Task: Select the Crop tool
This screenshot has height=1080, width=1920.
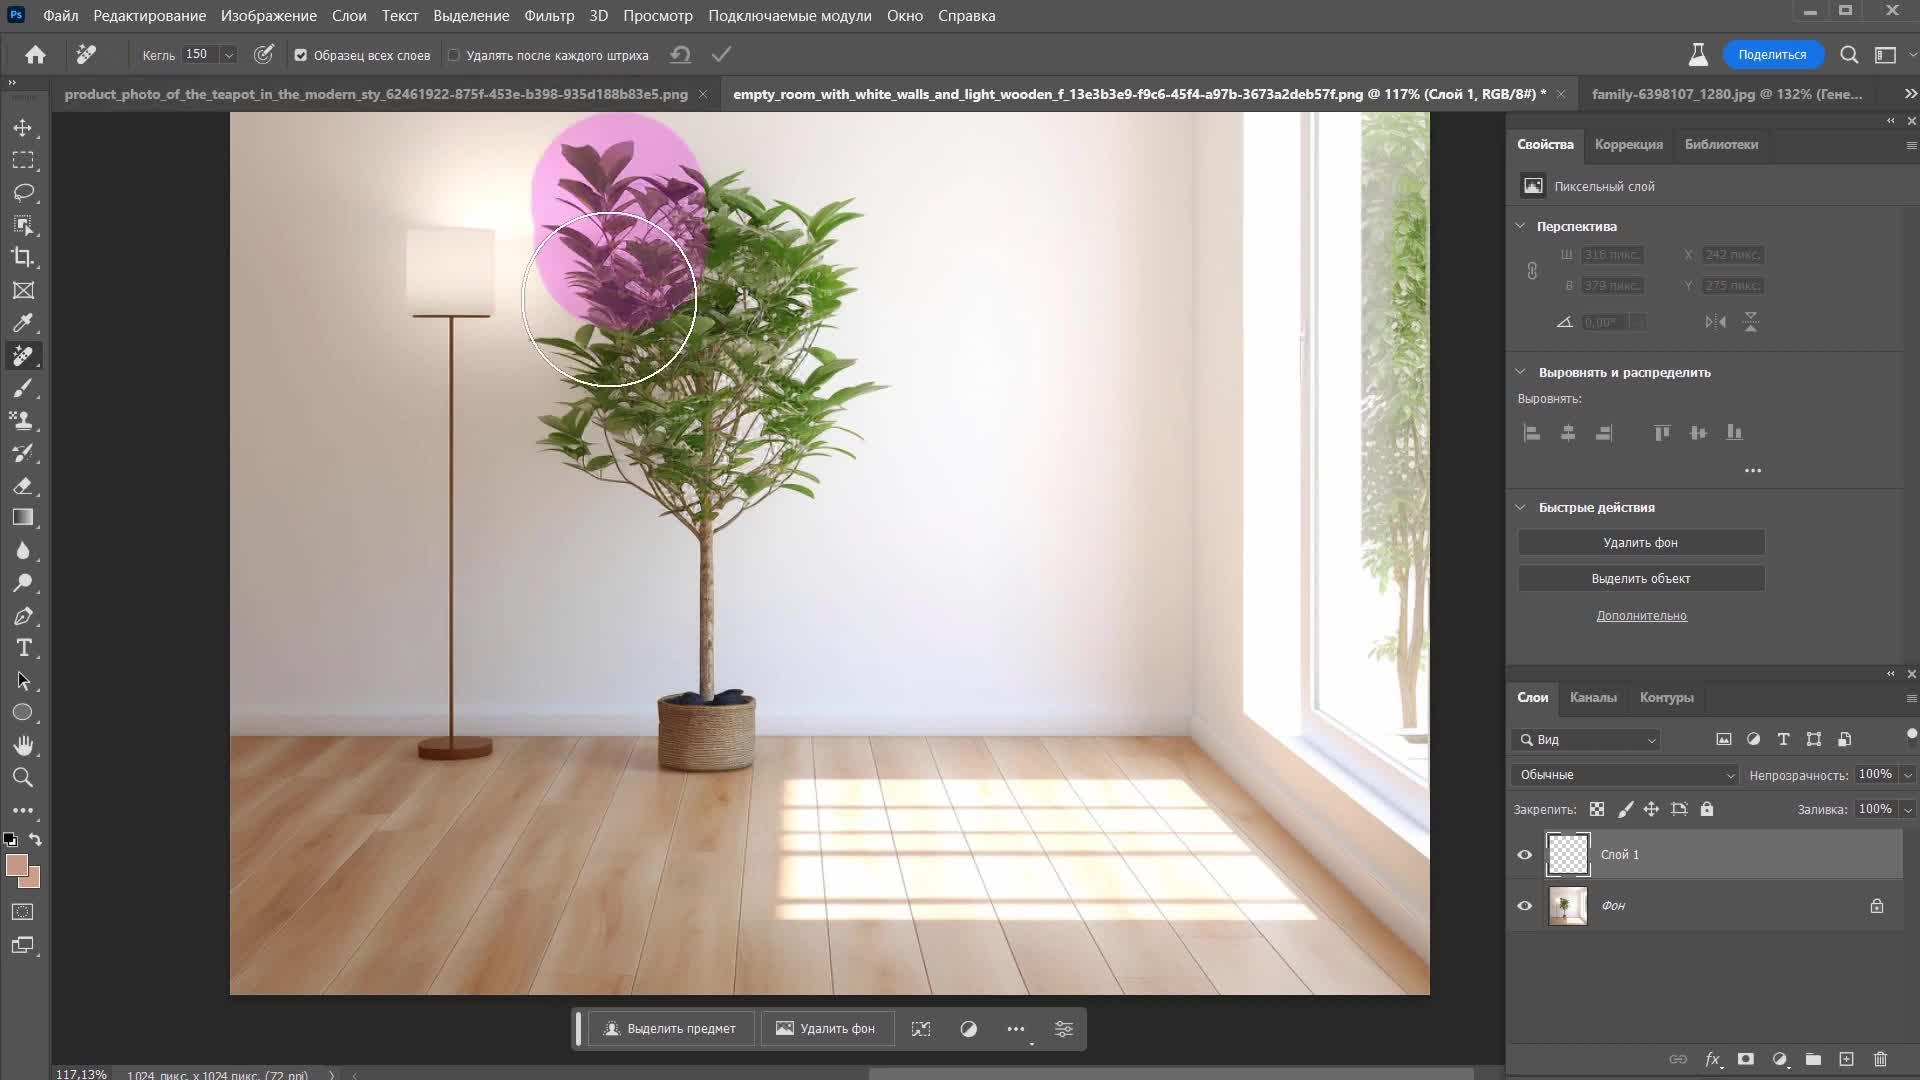Action: (x=23, y=257)
